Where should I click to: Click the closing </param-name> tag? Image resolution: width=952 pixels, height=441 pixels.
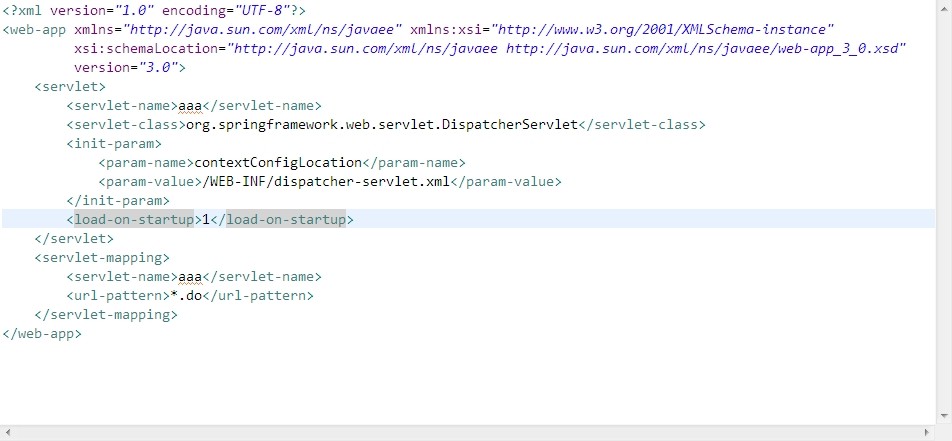point(414,162)
